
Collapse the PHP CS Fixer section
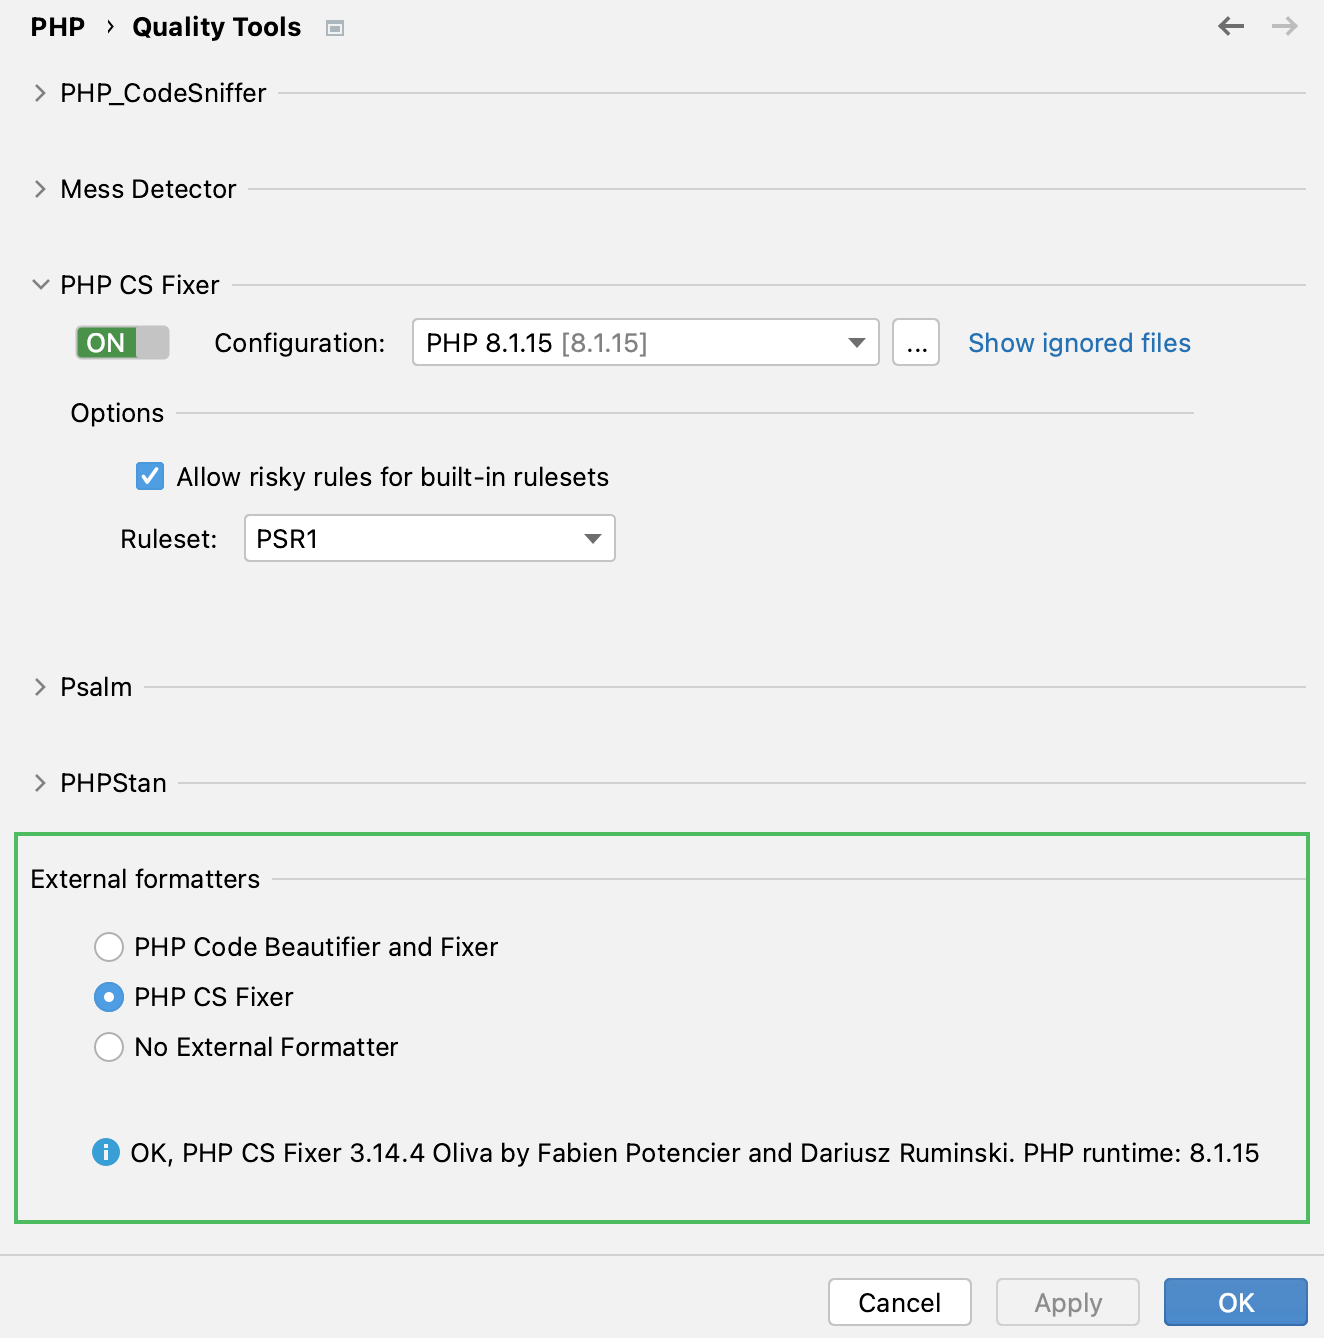(x=40, y=285)
